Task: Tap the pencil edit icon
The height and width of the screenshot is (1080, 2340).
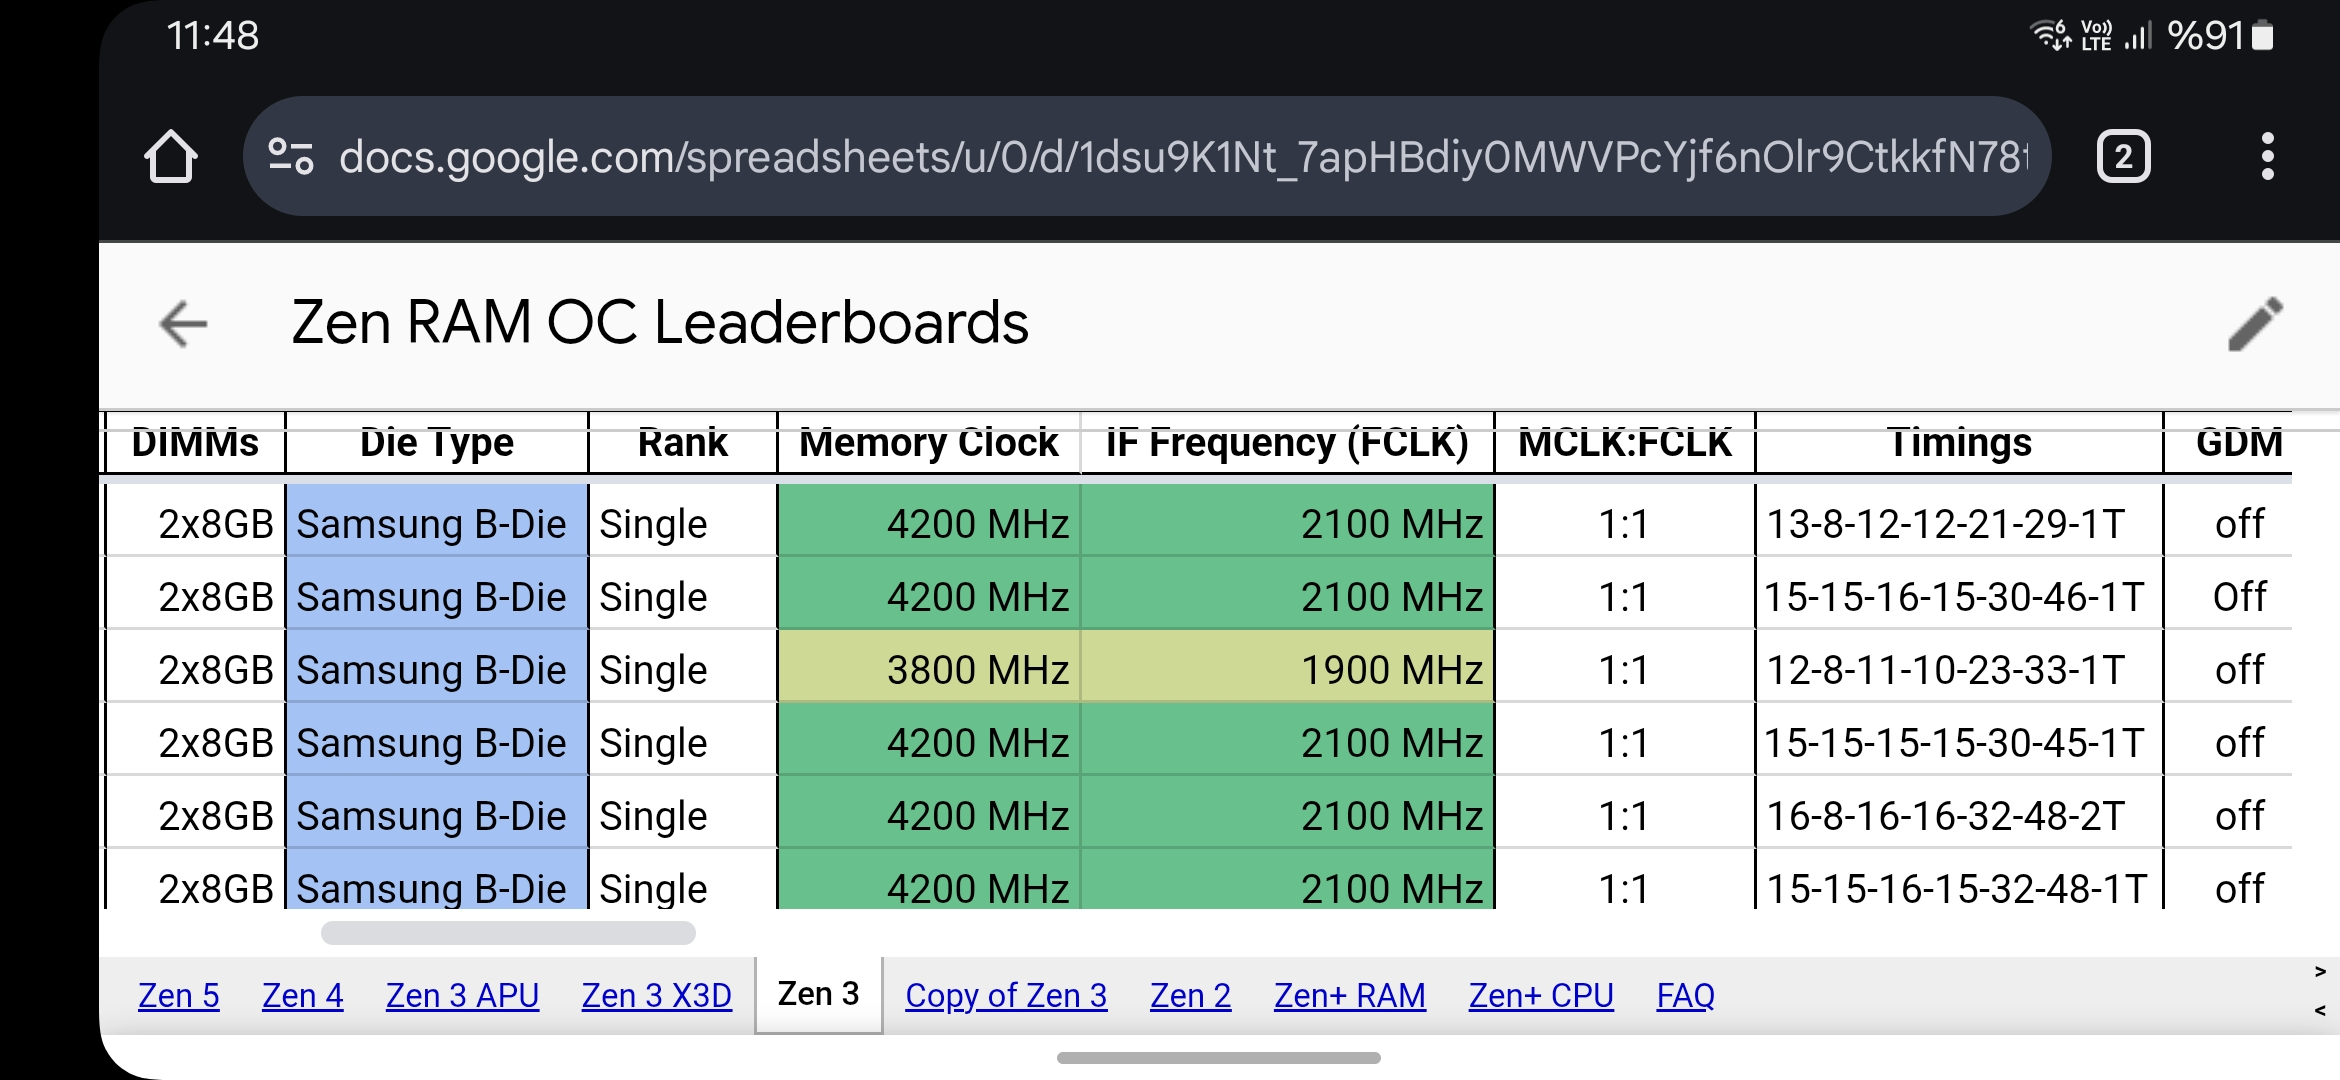Action: coord(2256,324)
